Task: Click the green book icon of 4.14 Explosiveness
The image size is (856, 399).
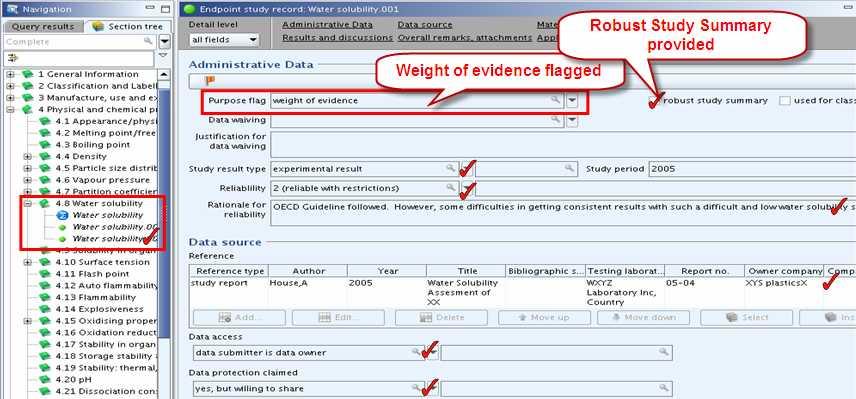Action: [45, 309]
